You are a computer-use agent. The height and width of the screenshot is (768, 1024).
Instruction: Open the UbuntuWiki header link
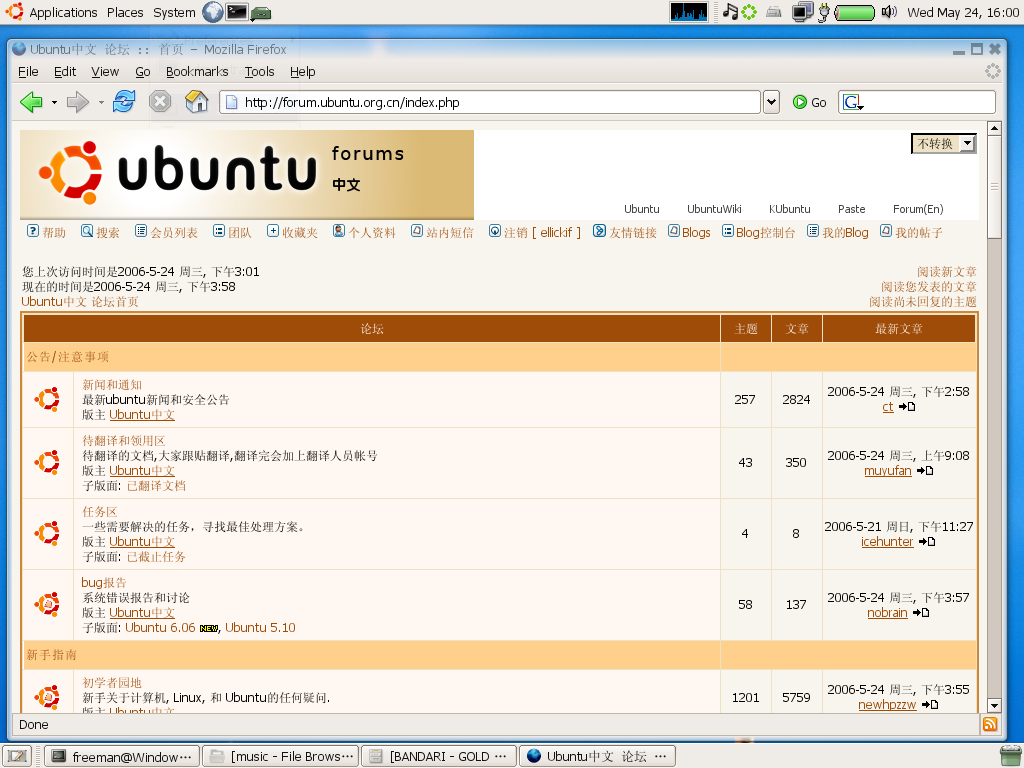click(714, 209)
